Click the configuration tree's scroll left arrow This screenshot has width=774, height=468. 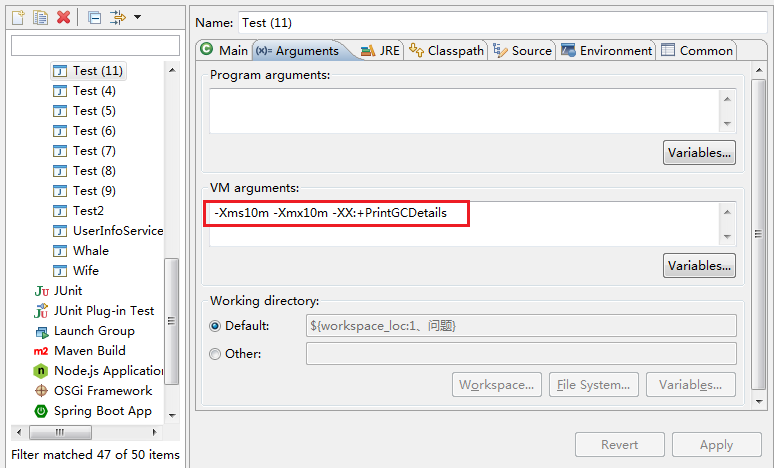pyautogui.click(x=19, y=432)
